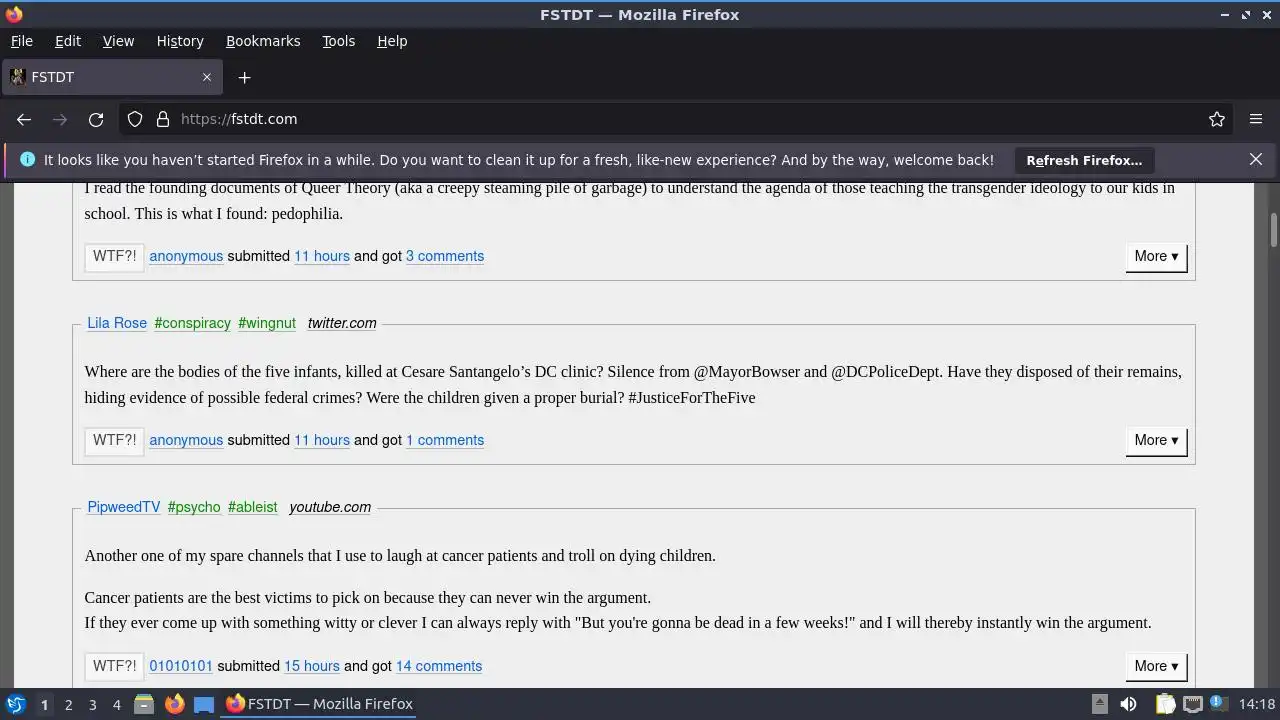Select virtual desktop 1
Image resolution: width=1280 pixels, height=720 pixels.
pos(44,704)
